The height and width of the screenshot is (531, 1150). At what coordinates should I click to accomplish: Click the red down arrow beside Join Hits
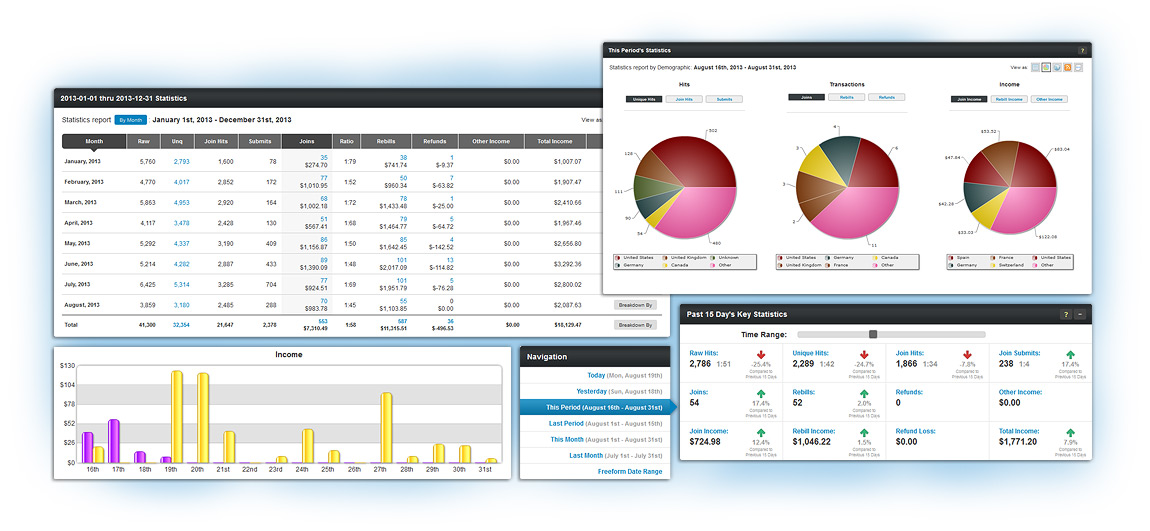967,355
